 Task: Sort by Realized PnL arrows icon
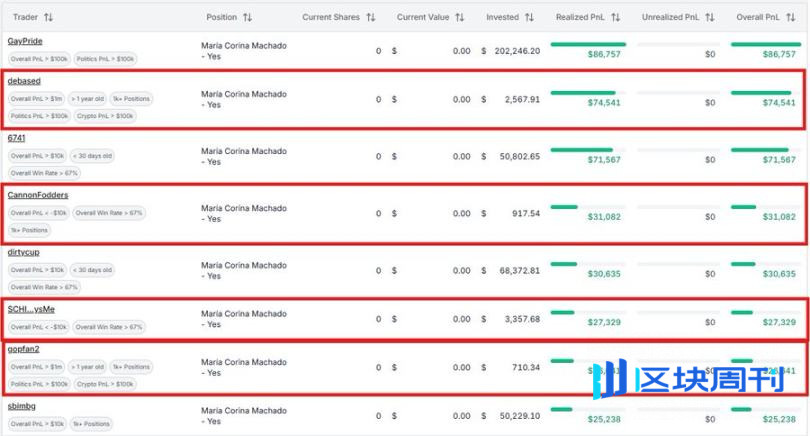[x=616, y=18]
